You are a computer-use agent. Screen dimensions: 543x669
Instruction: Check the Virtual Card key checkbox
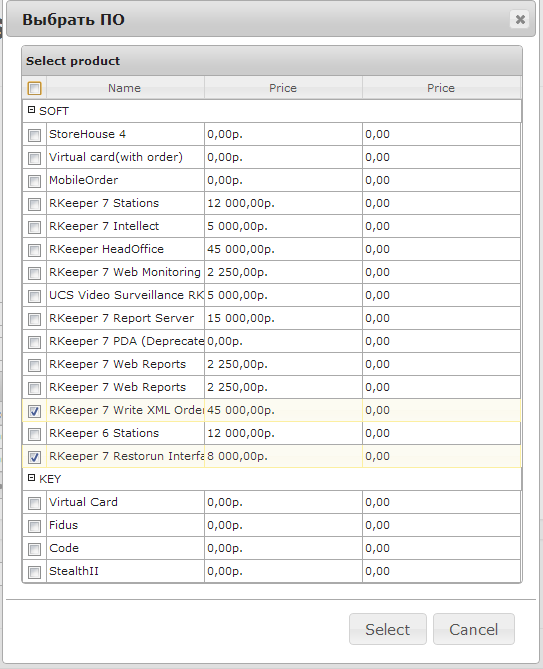(x=35, y=503)
